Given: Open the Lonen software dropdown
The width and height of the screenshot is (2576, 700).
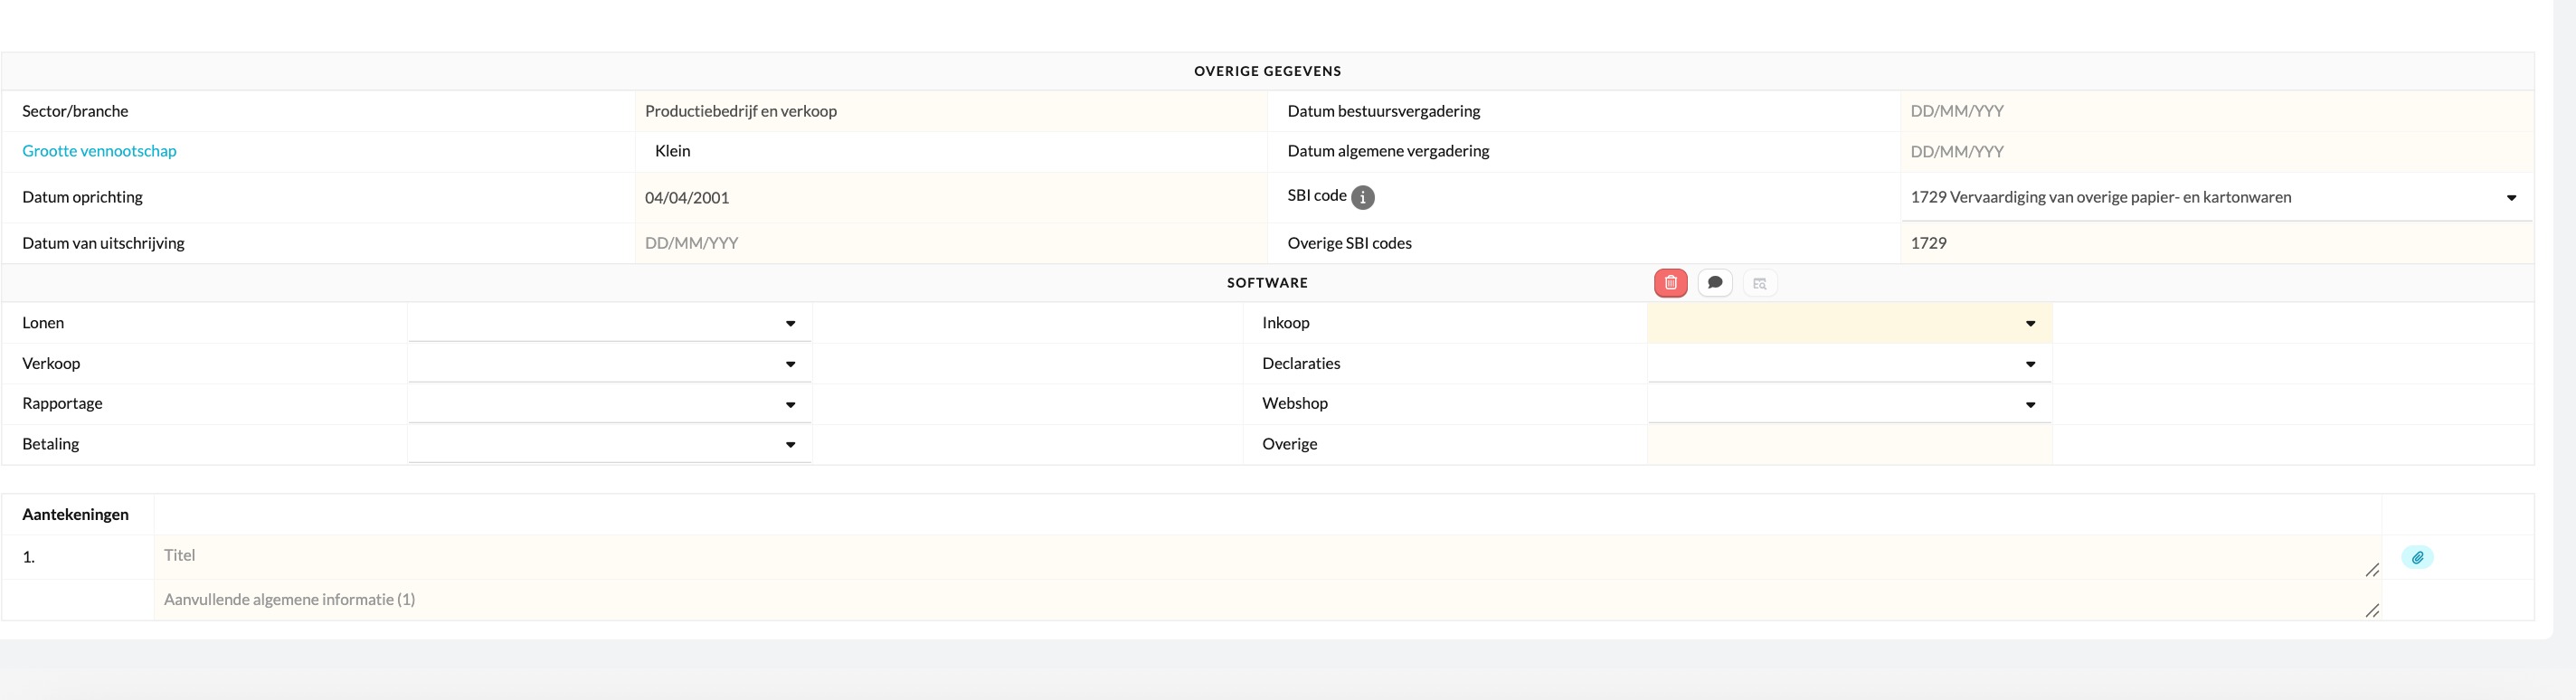Looking at the screenshot, I should pyautogui.click(x=609, y=323).
